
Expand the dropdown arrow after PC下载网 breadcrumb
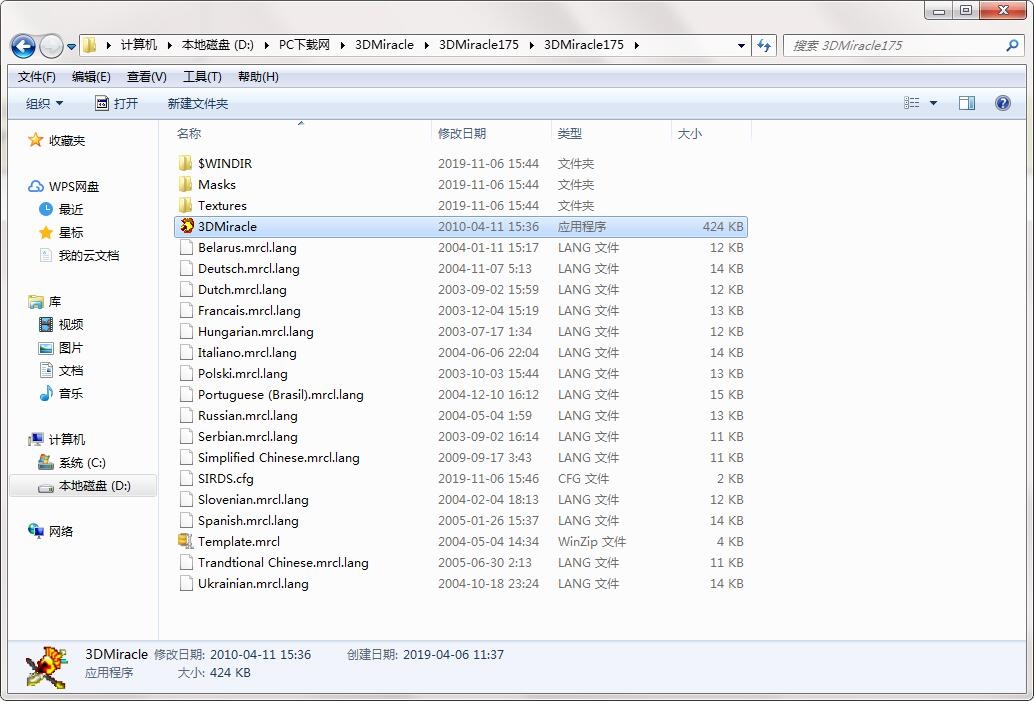click(343, 46)
